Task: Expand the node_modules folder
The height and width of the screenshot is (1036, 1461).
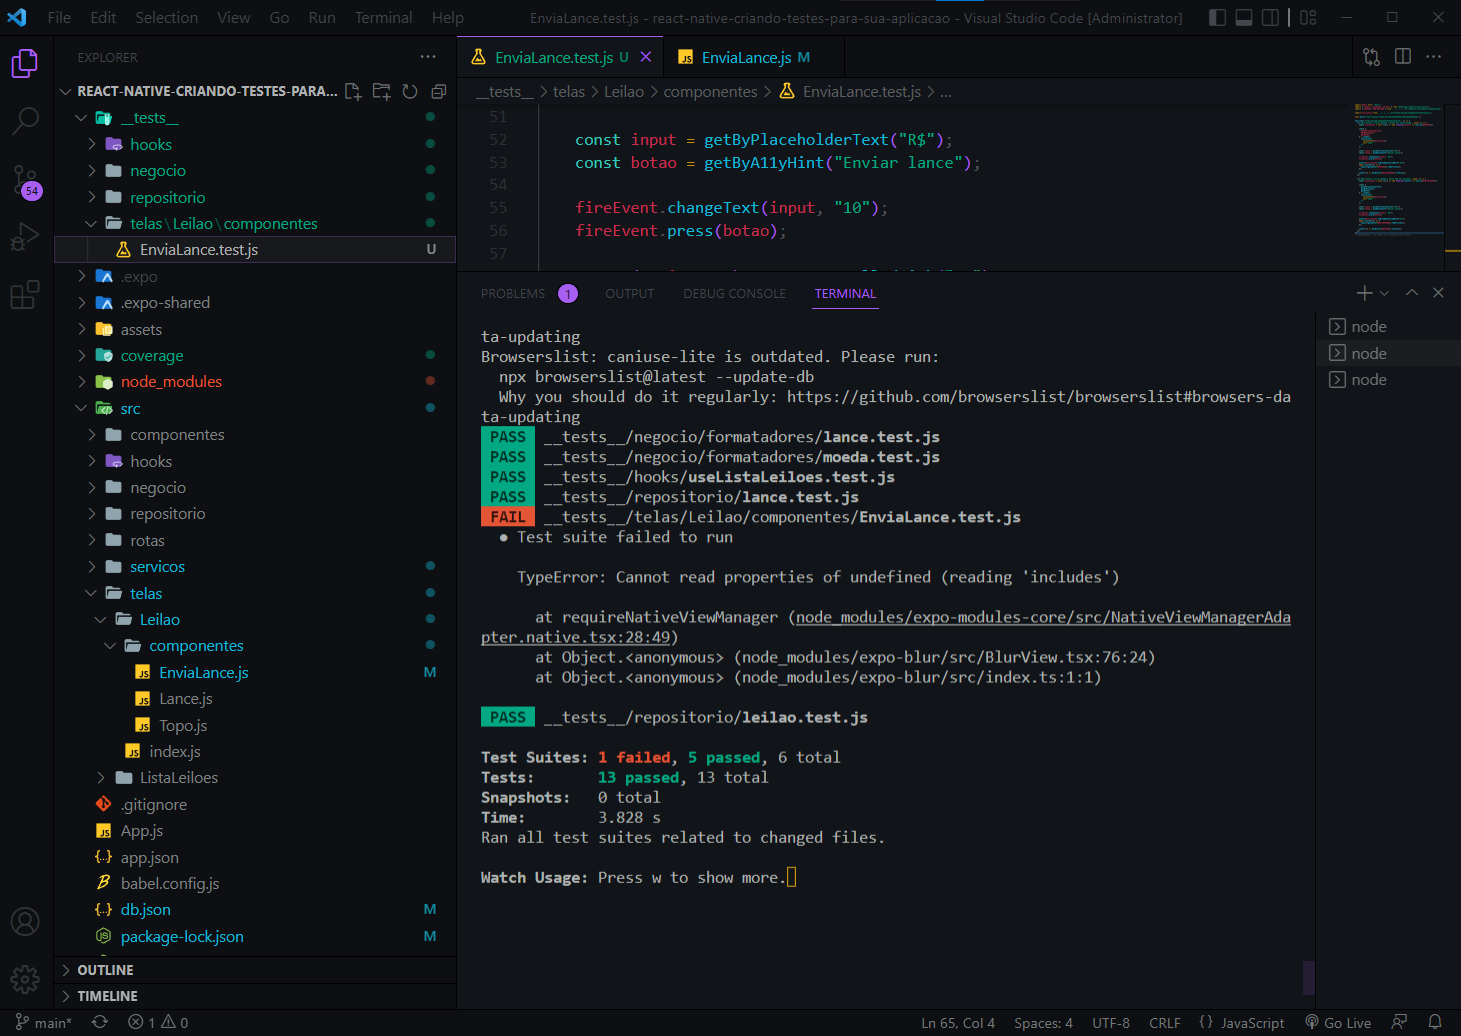Action: tap(255, 381)
